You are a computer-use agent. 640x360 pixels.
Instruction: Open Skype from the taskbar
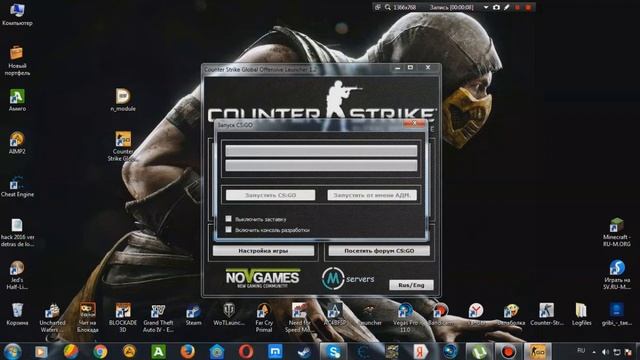333,351
